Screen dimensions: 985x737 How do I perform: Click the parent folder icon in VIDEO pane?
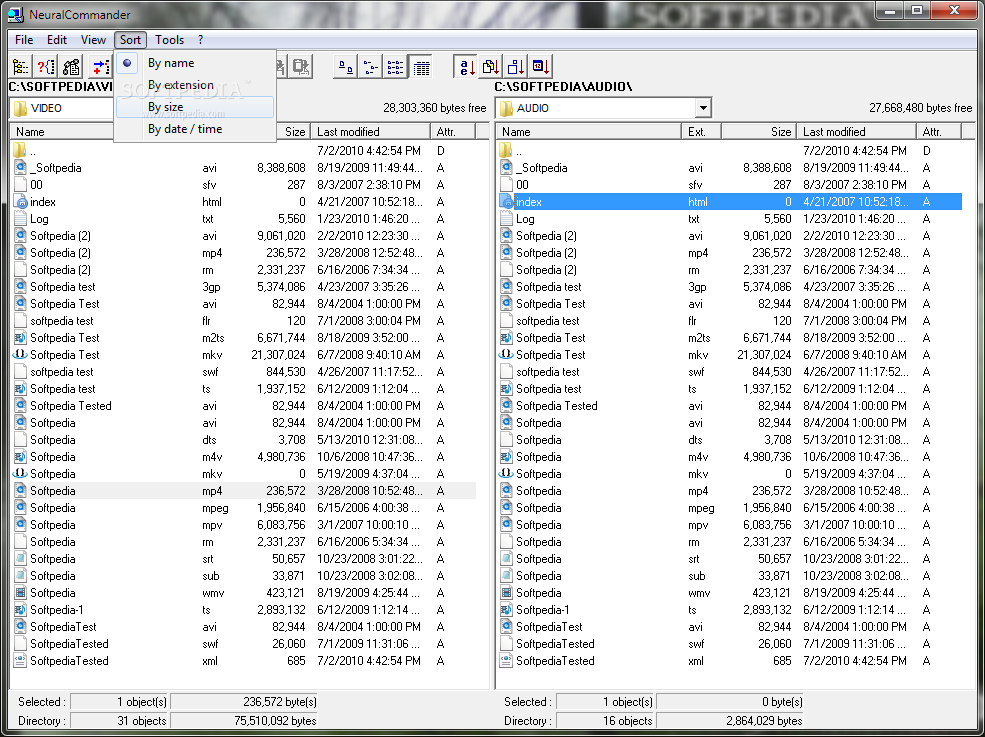click(x=20, y=150)
